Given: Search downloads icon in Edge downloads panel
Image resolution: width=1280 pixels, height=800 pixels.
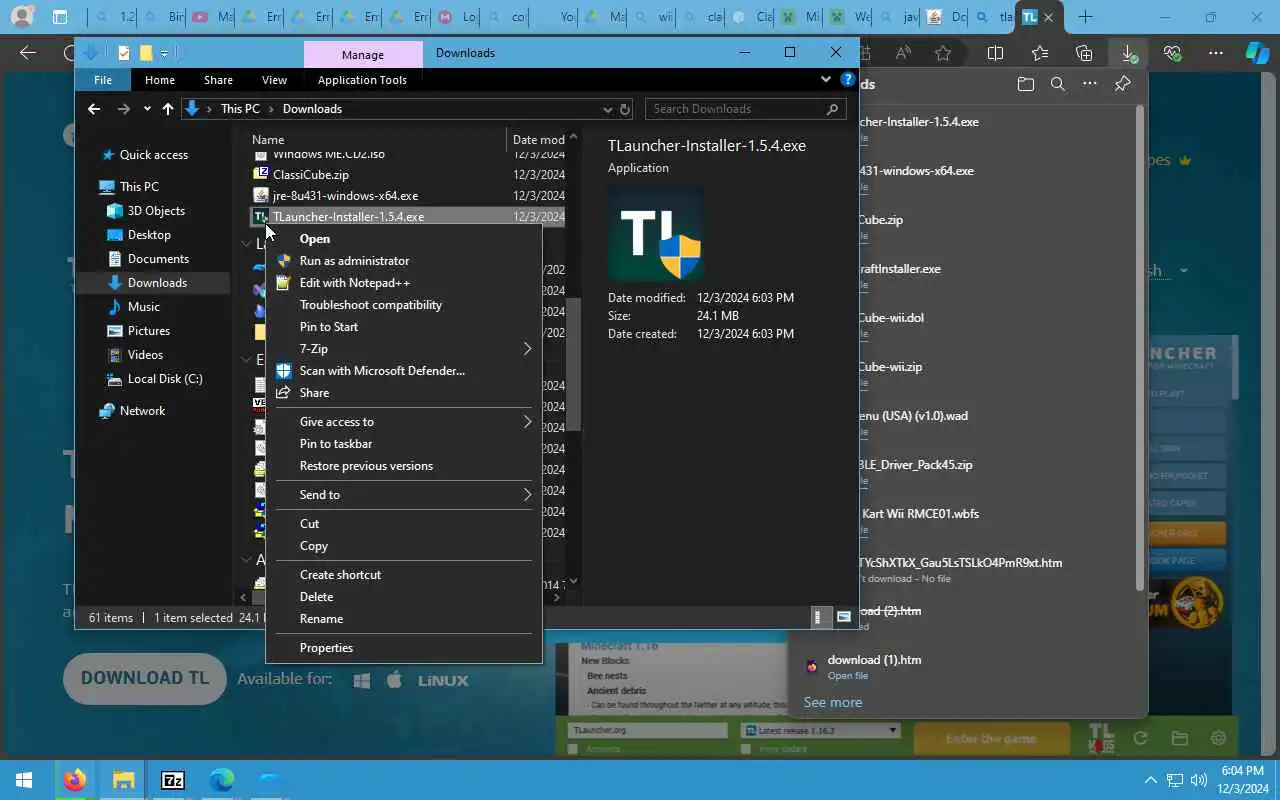Looking at the screenshot, I should (x=1057, y=84).
